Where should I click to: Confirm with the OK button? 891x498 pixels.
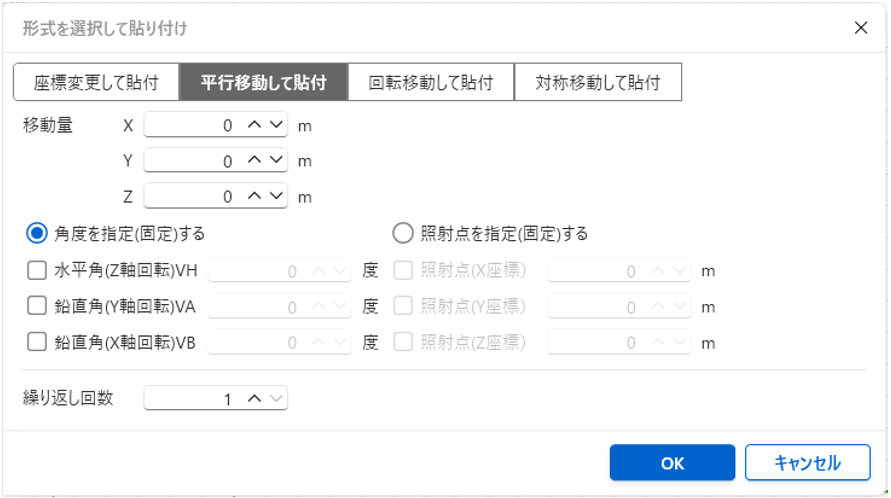pos(672,463)
